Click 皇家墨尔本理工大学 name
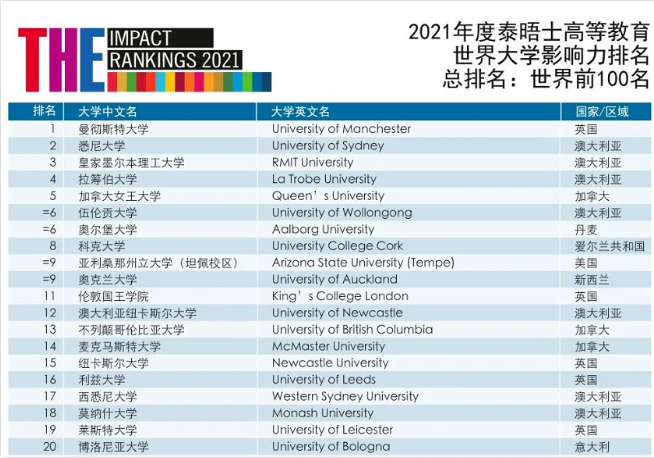The image size is (654, 458). 131,163
